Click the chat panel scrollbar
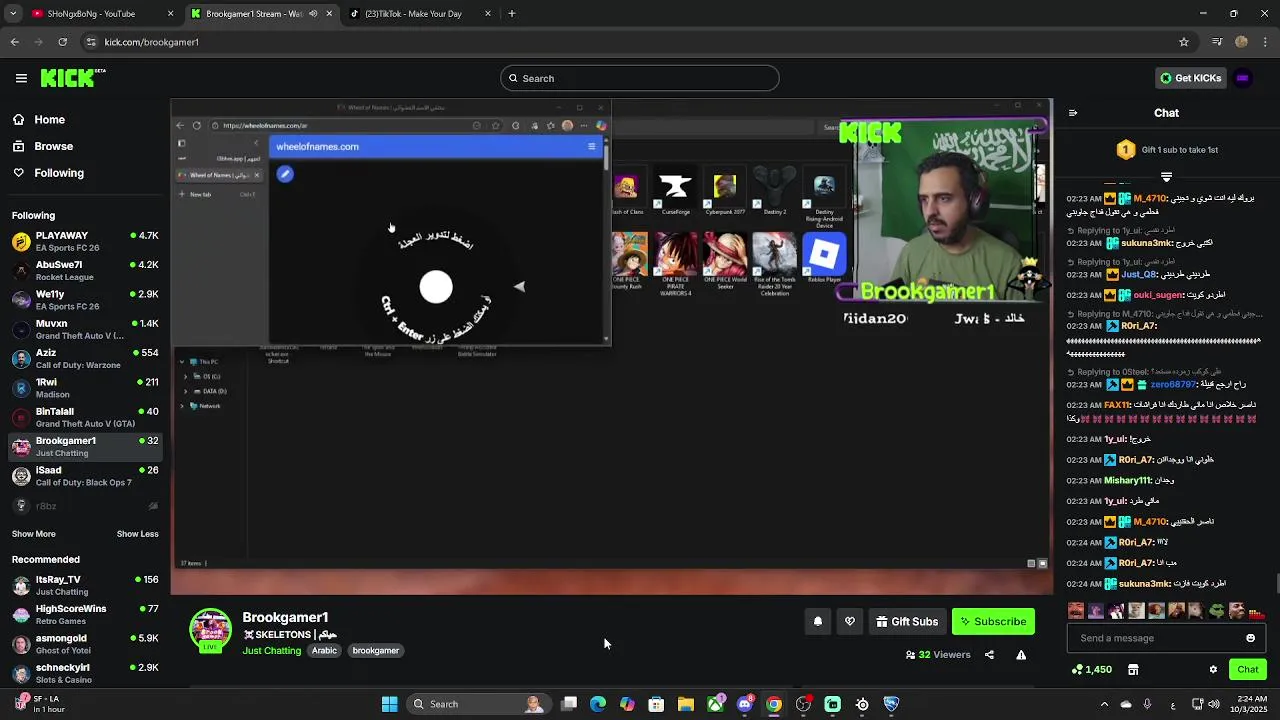This screenshot has height=720, width=1280. 1277,584
